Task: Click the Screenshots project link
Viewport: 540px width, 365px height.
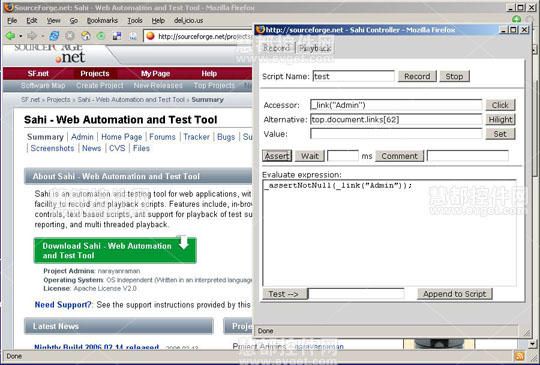Action: (52, 148)
